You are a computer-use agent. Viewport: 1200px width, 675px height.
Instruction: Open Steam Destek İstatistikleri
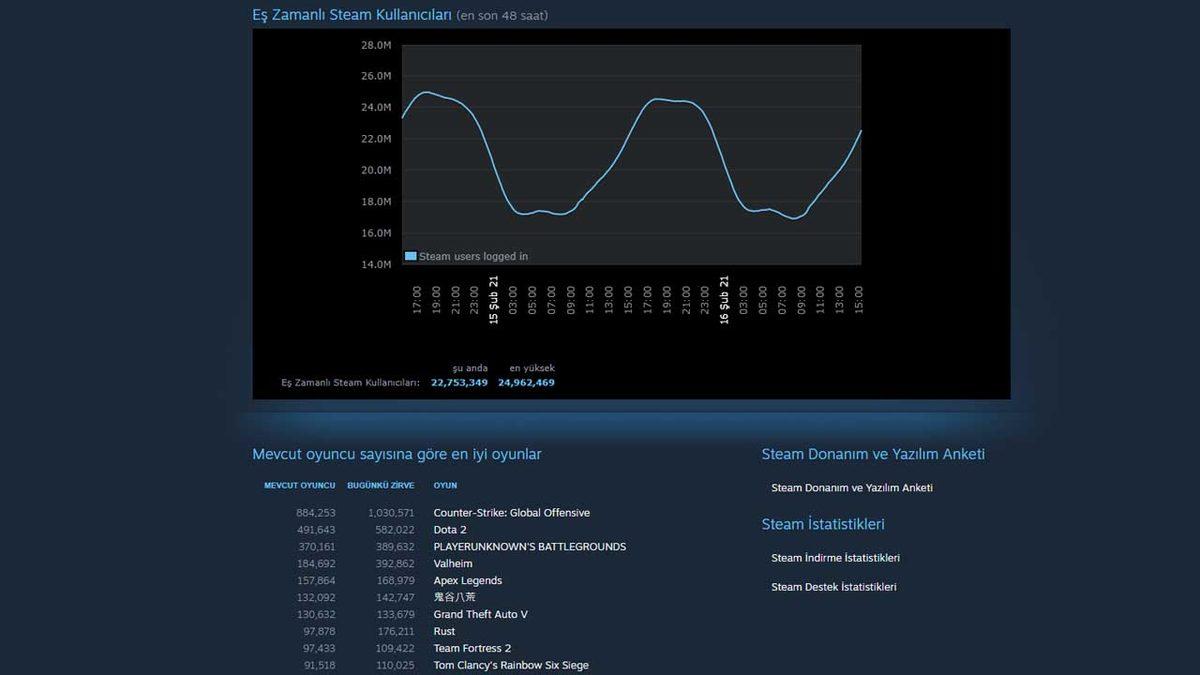(833, 586)
